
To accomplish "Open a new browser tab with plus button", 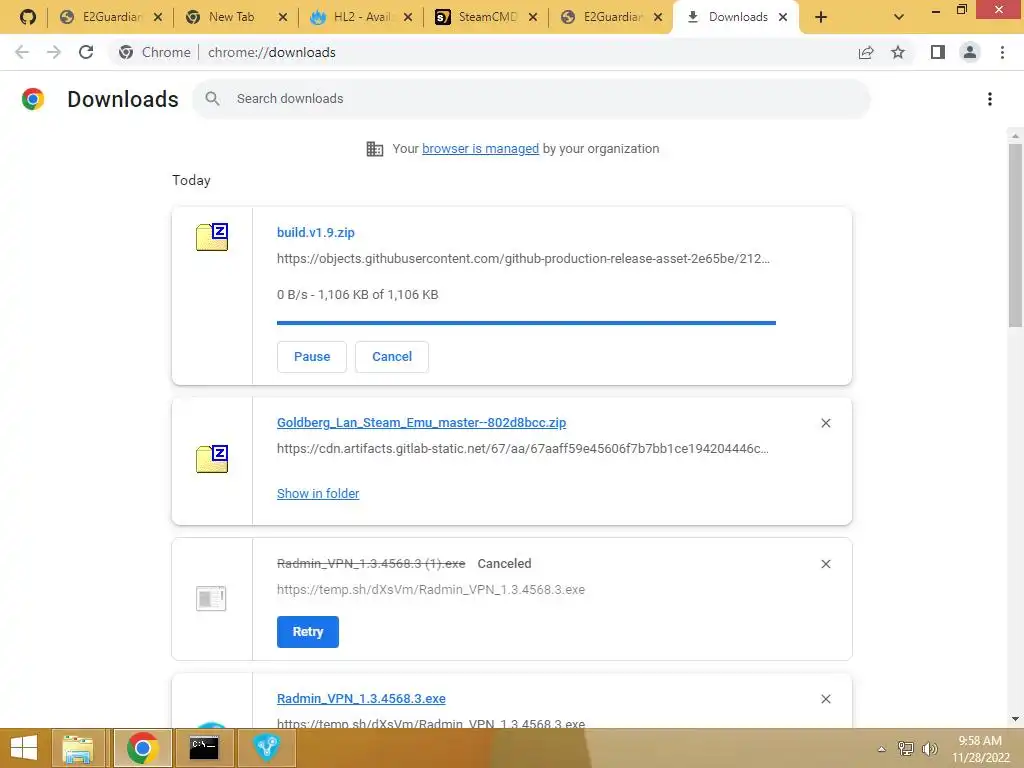I will click(821, 18).
